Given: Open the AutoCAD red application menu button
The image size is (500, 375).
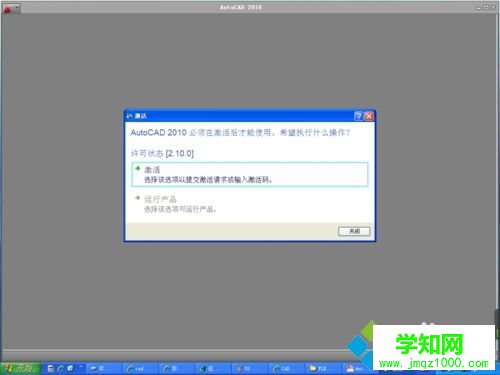Looking at the screenshot, I should click(x=11, y=8).
